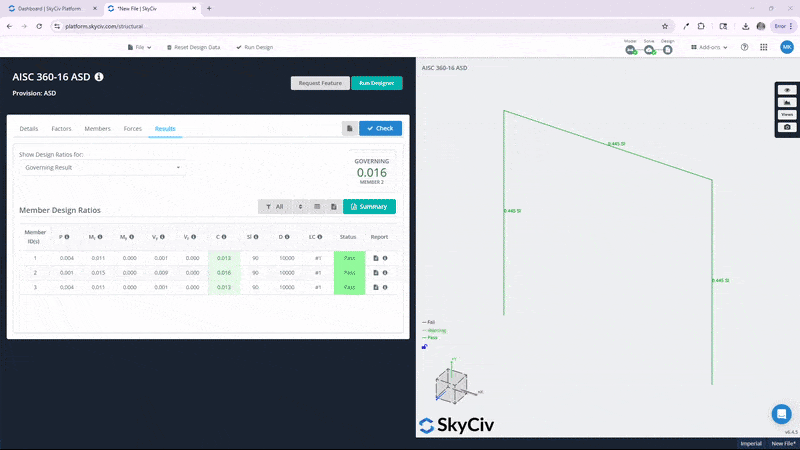Viewport: 800px width, 450px height.
Task: Open the Forces tab
Action: [x=132, y=129]
